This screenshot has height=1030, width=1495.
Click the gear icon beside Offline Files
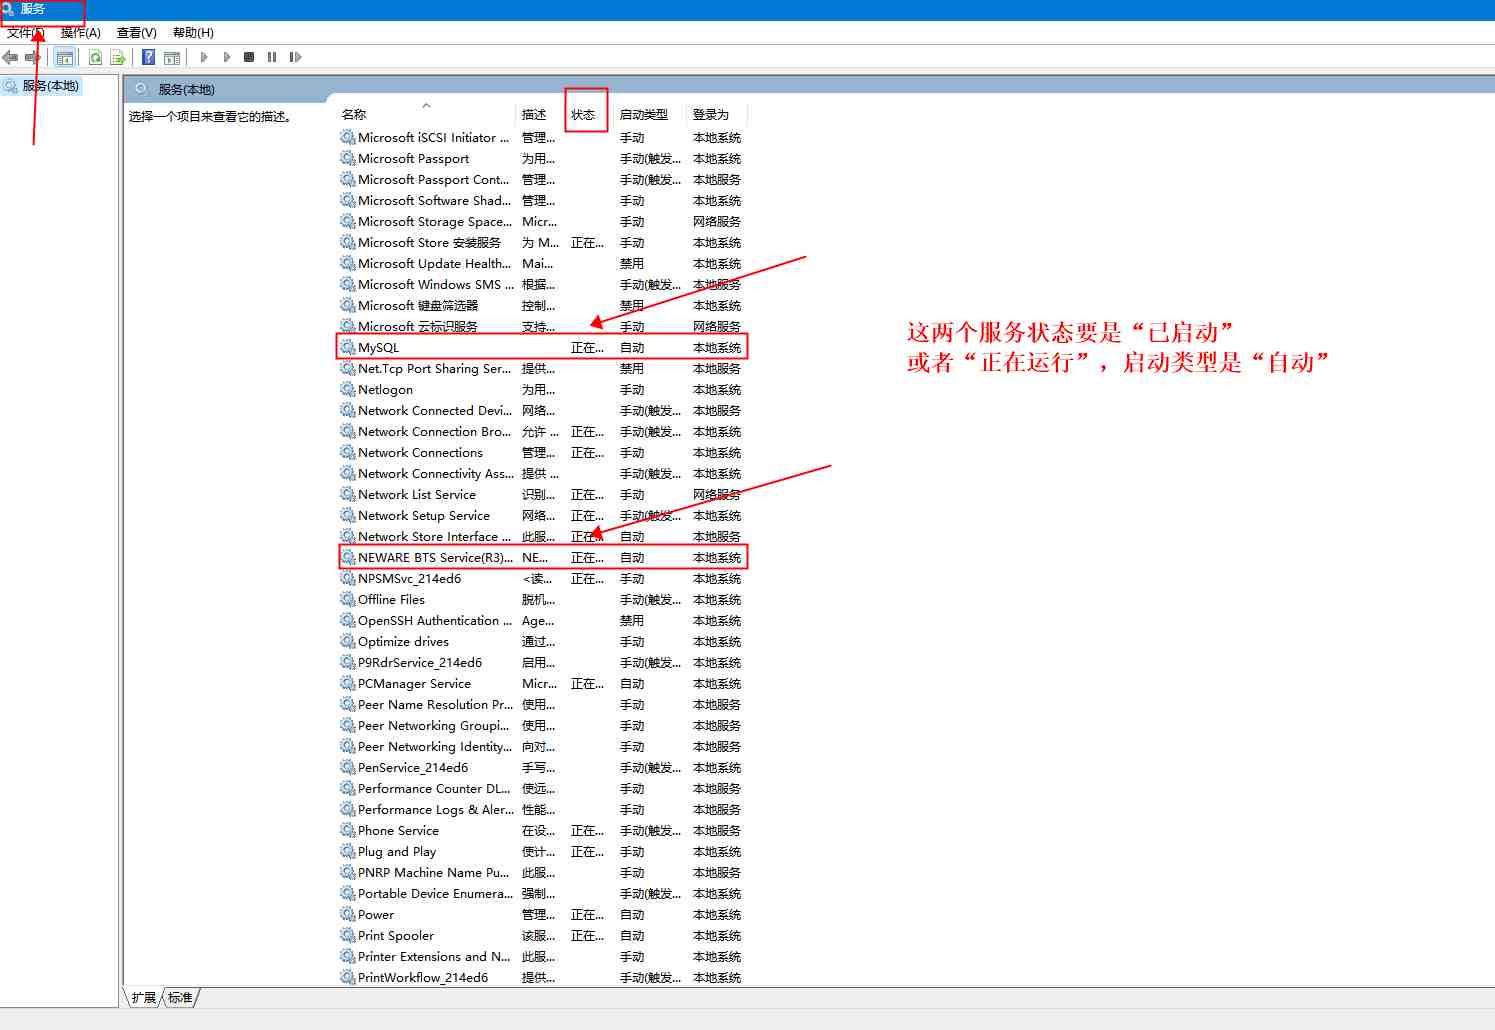(x=348, y=599)
